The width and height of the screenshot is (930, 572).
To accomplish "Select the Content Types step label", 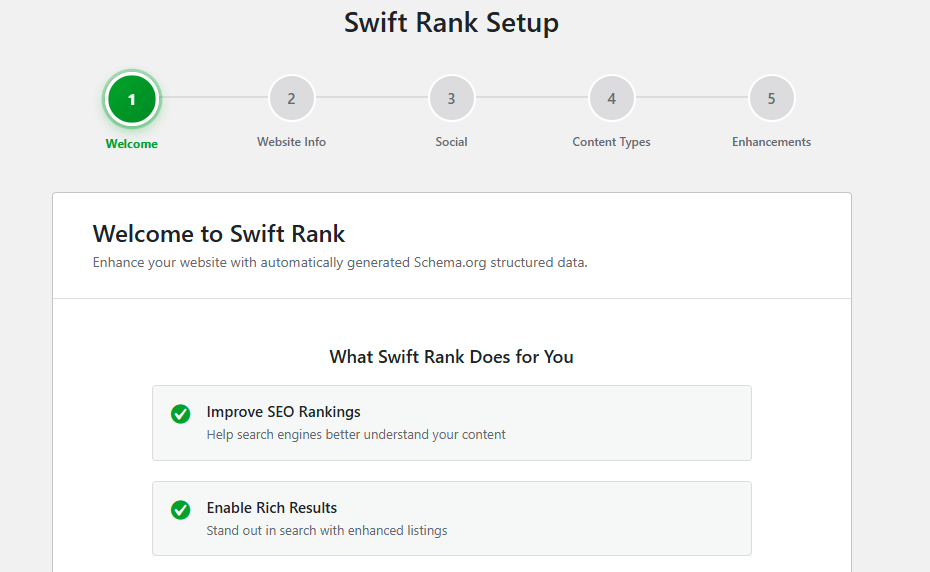I will (611, 142).
